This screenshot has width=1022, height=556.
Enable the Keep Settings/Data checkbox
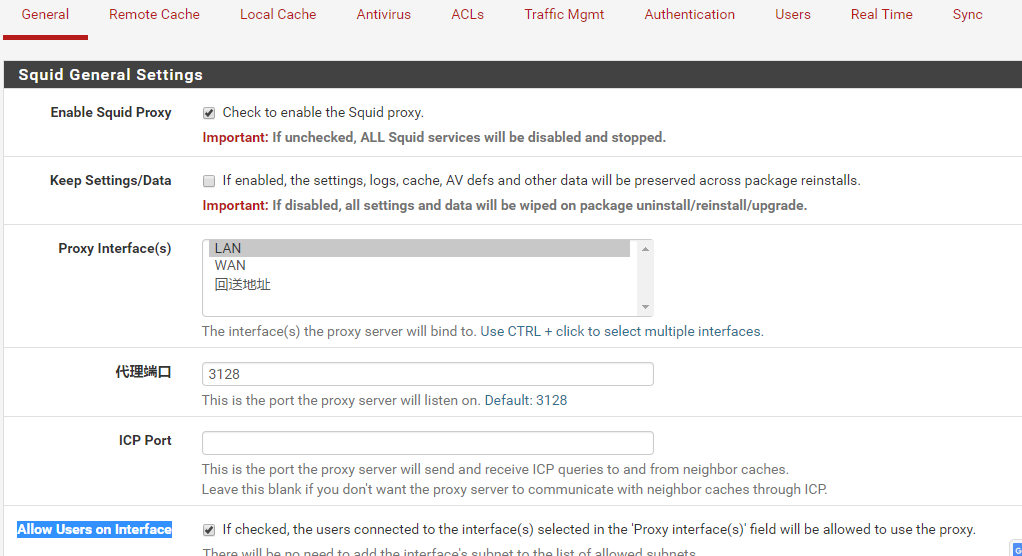pyautogui.click(x=209, y=181)
